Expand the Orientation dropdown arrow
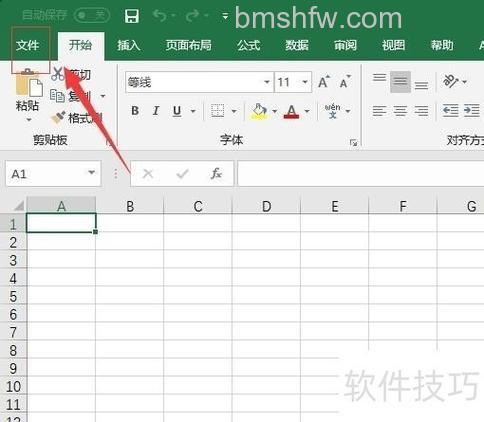This screenshot has height=422, width=484. [465, 81]
